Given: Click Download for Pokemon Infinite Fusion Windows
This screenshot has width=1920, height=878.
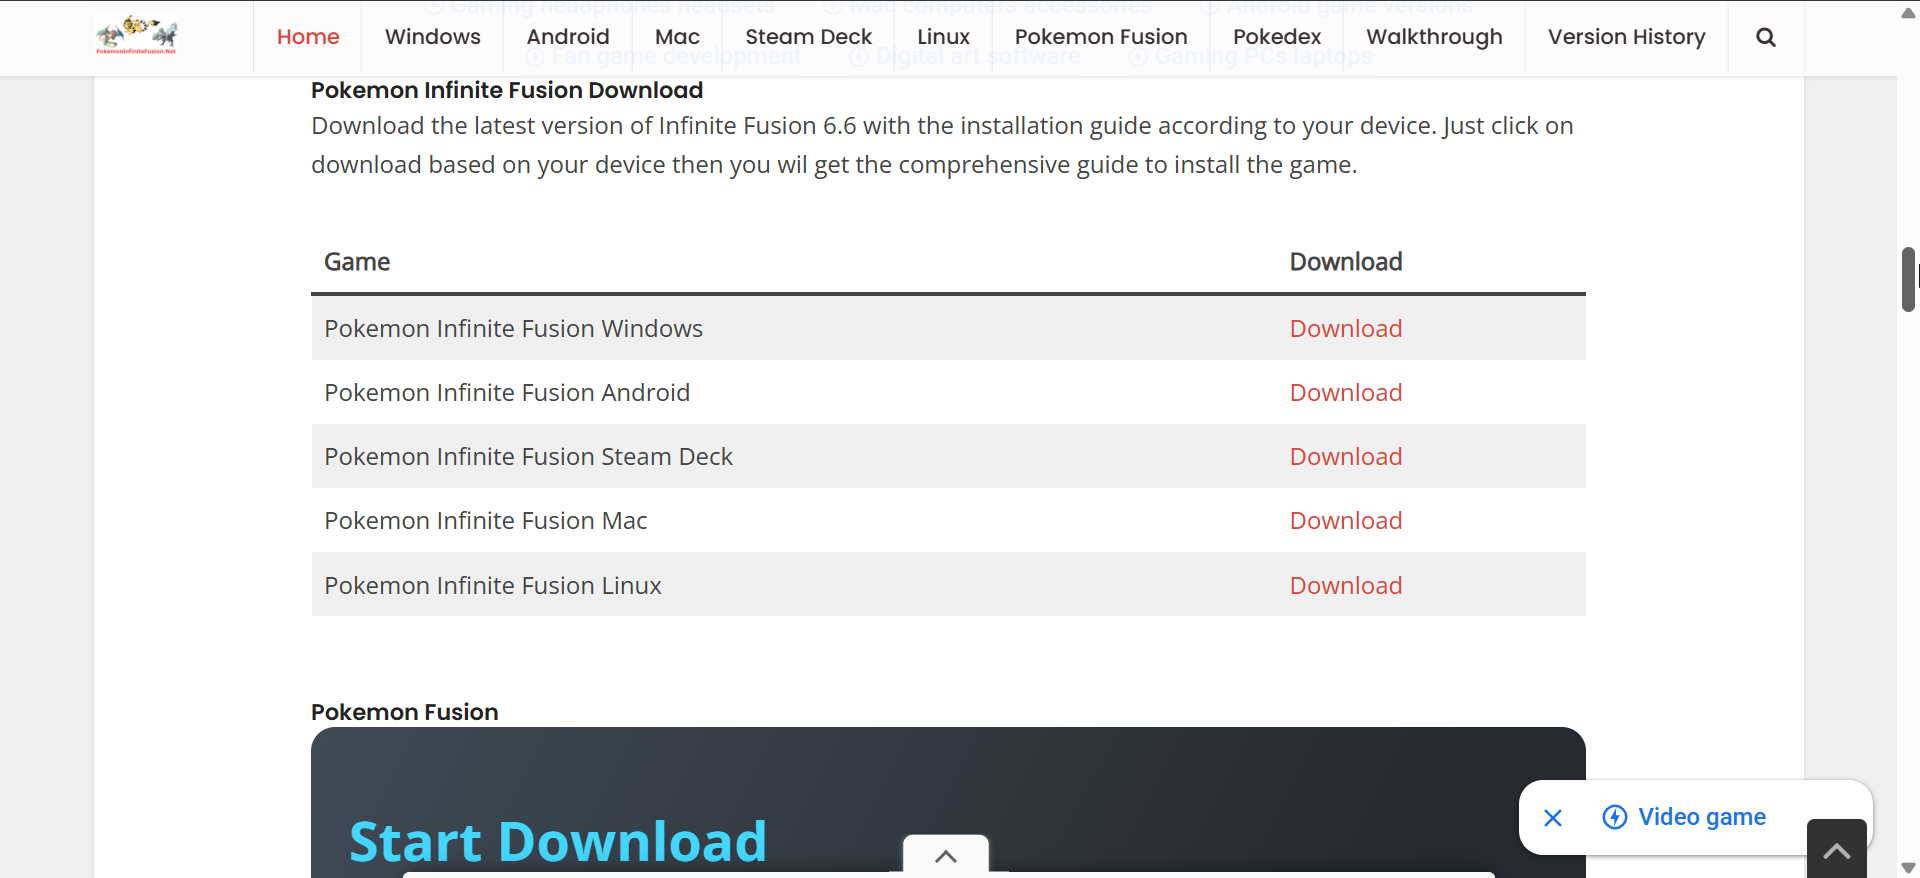Looking at the screenshot, I should tap(1346, 329).
